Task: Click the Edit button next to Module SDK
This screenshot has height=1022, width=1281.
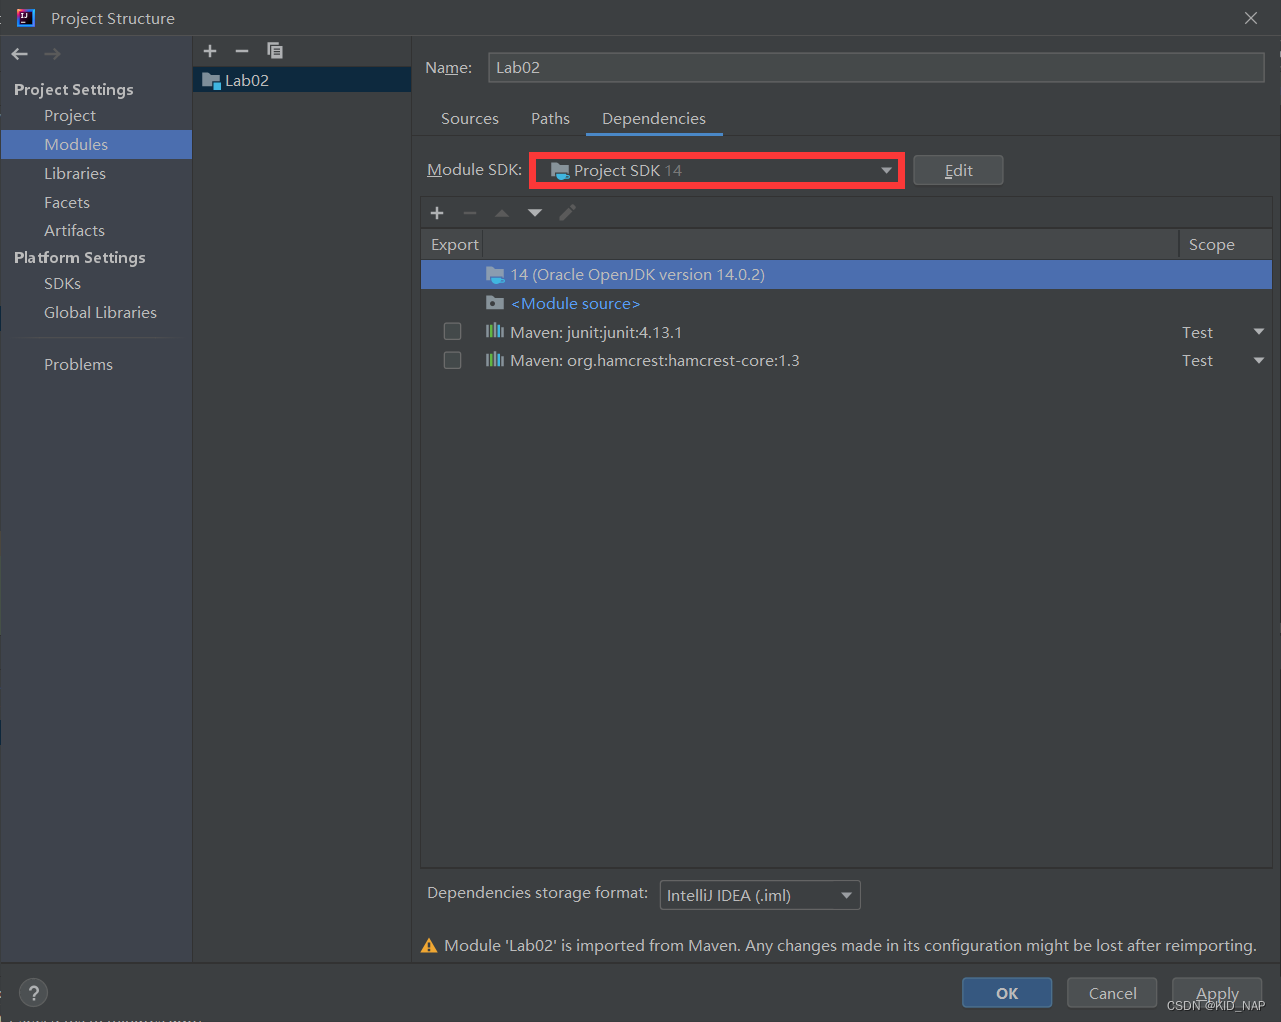Action: click(x=957, y=170)
